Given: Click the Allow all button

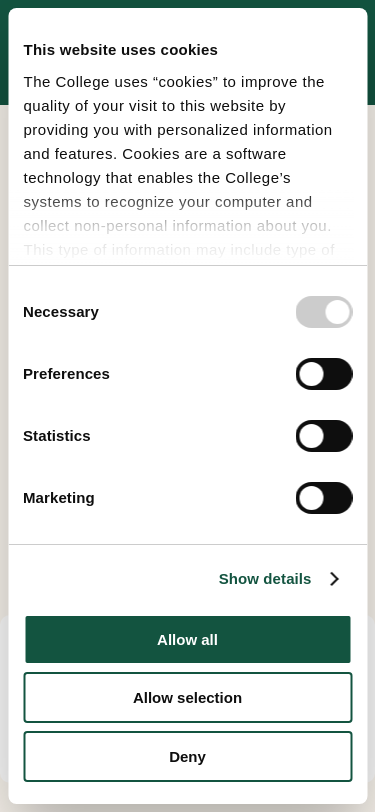Looking at the screenshot, I should [188, 640].
